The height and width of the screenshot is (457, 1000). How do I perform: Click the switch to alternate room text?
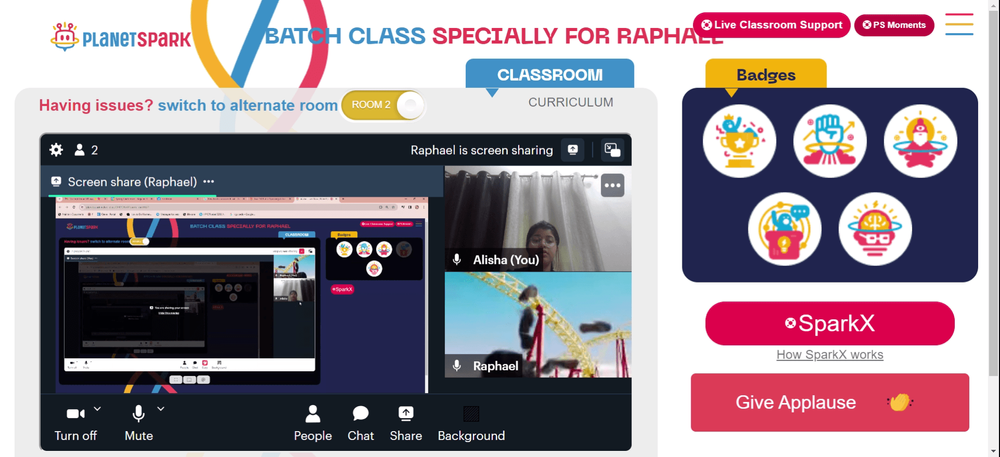tap(248, 105)
